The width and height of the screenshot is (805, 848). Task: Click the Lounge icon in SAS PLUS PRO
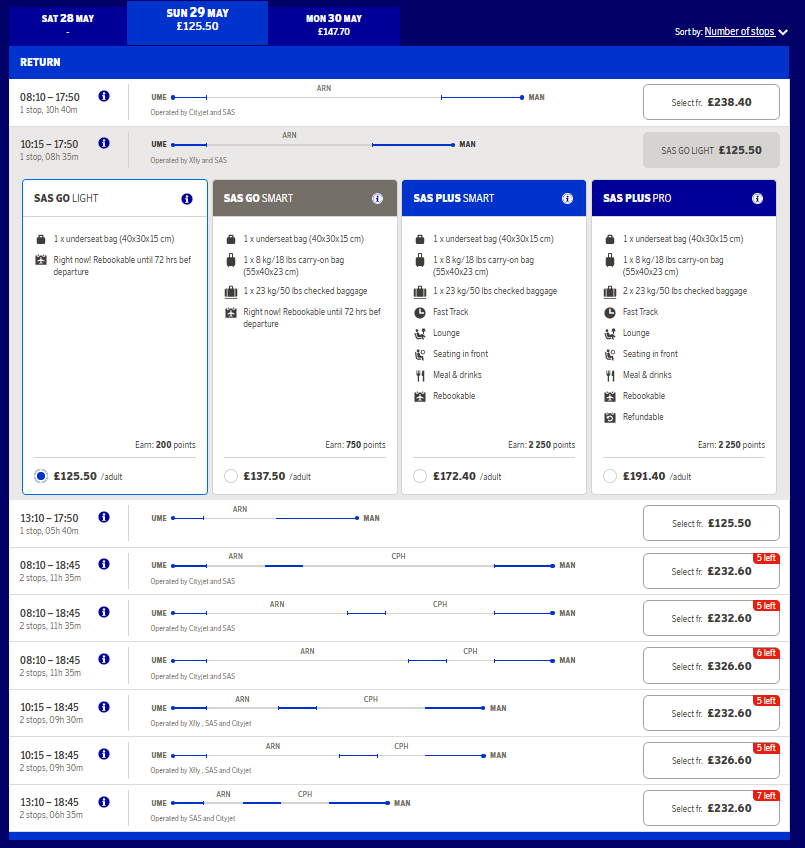tap(610, 334)
